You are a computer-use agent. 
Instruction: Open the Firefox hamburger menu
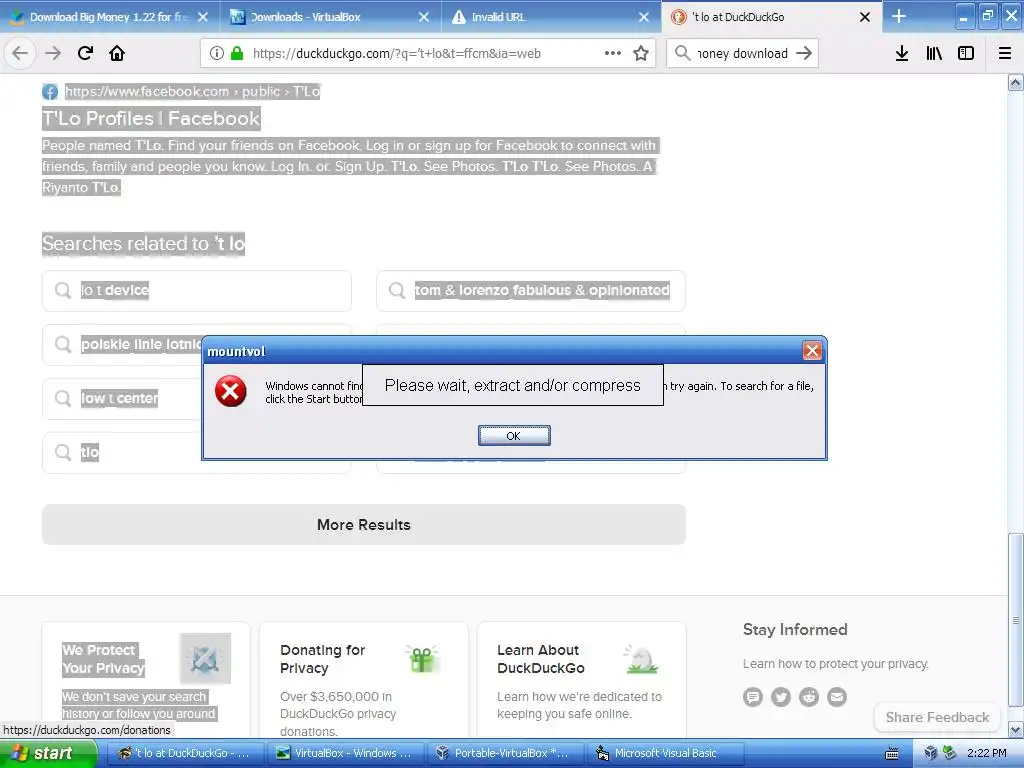(x=1005, y=53)
